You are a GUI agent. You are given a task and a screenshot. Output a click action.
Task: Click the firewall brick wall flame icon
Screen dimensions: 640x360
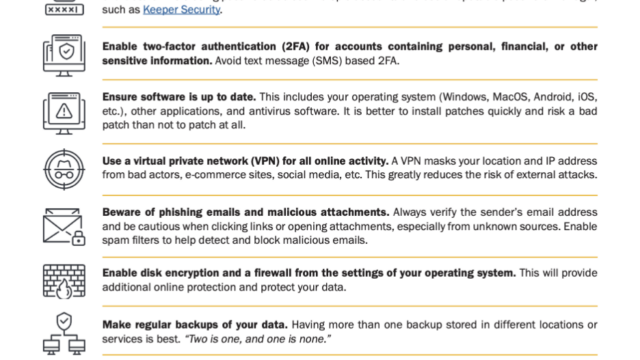click(64, 282)
